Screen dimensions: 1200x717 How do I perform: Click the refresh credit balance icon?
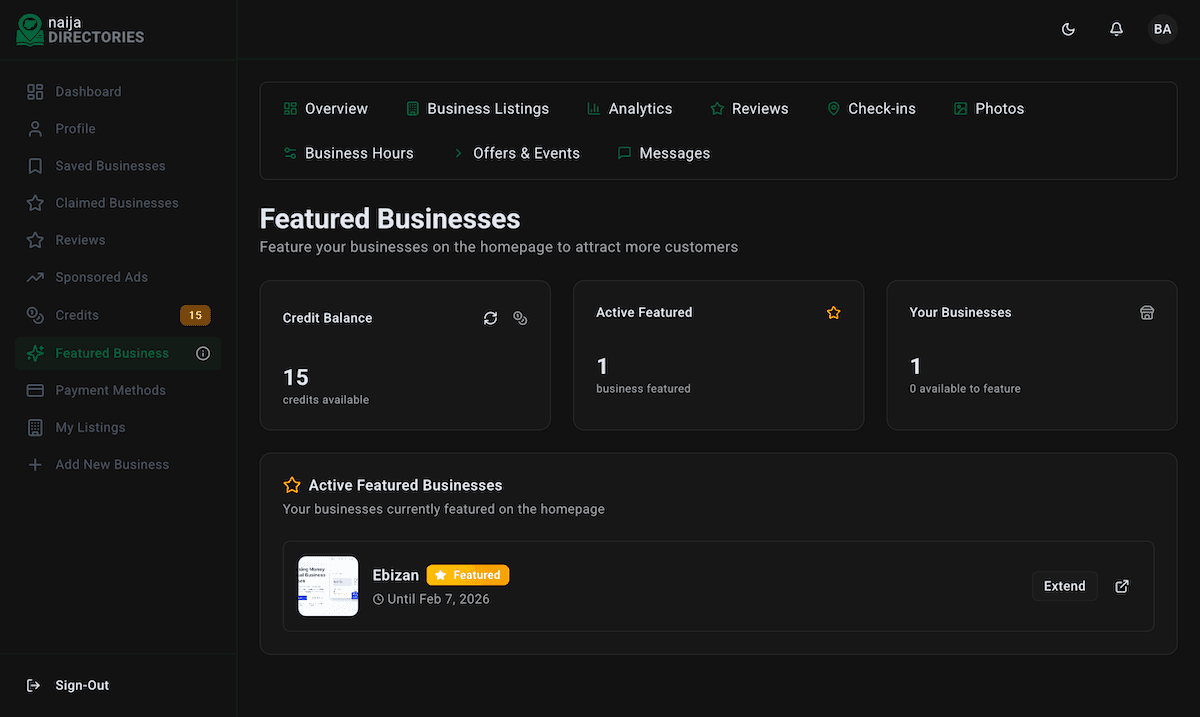pos(490,318)
